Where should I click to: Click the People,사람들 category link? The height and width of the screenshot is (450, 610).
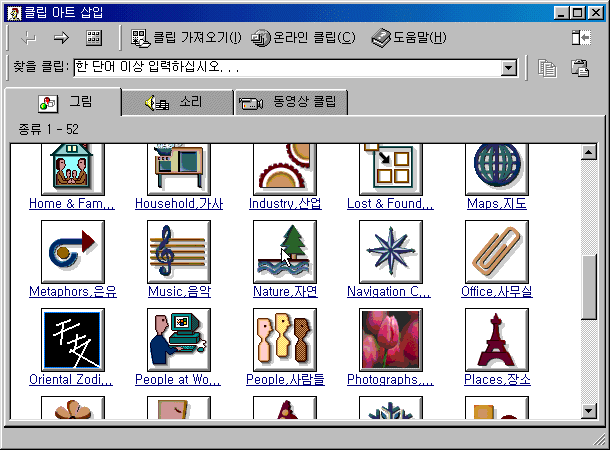click(285, 379)
